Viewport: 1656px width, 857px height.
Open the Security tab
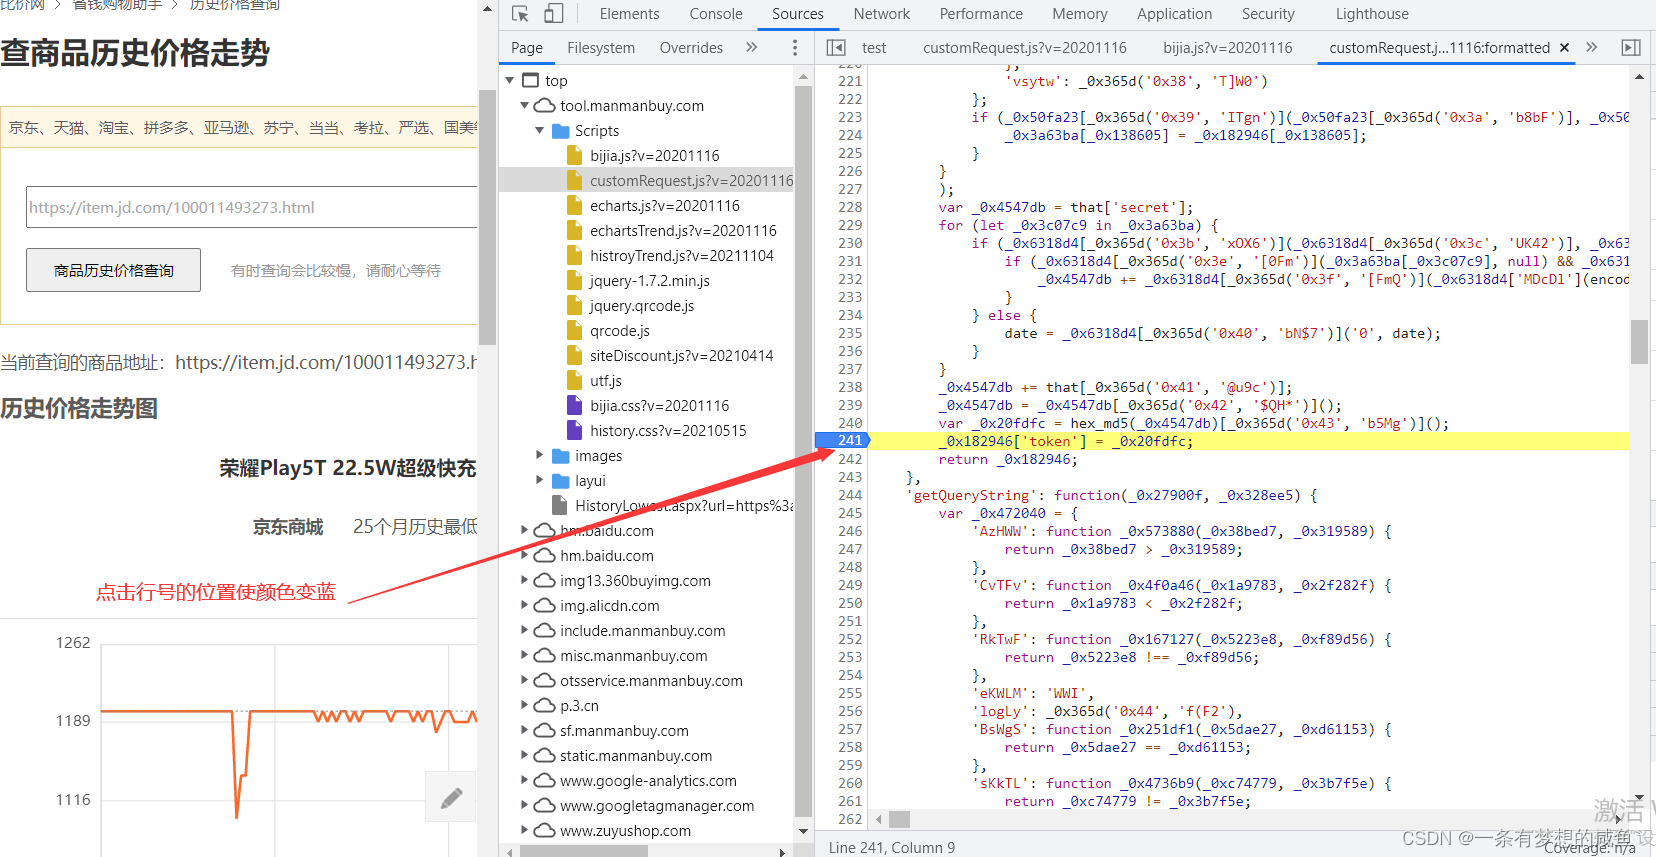[x=1268, y=14]
